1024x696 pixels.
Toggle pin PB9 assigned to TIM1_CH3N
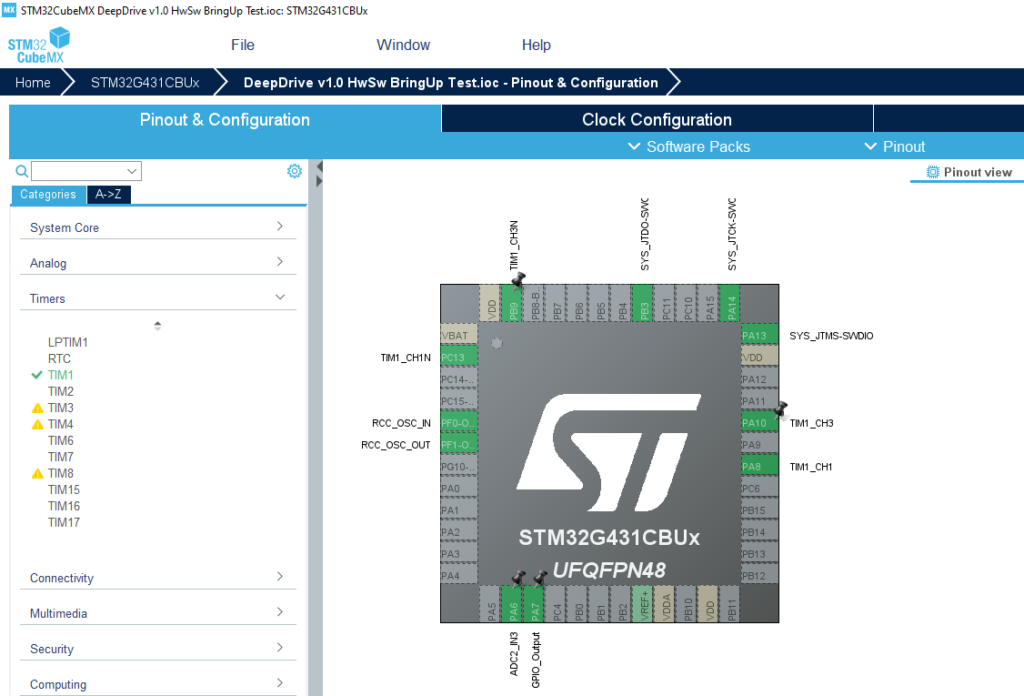513,304
